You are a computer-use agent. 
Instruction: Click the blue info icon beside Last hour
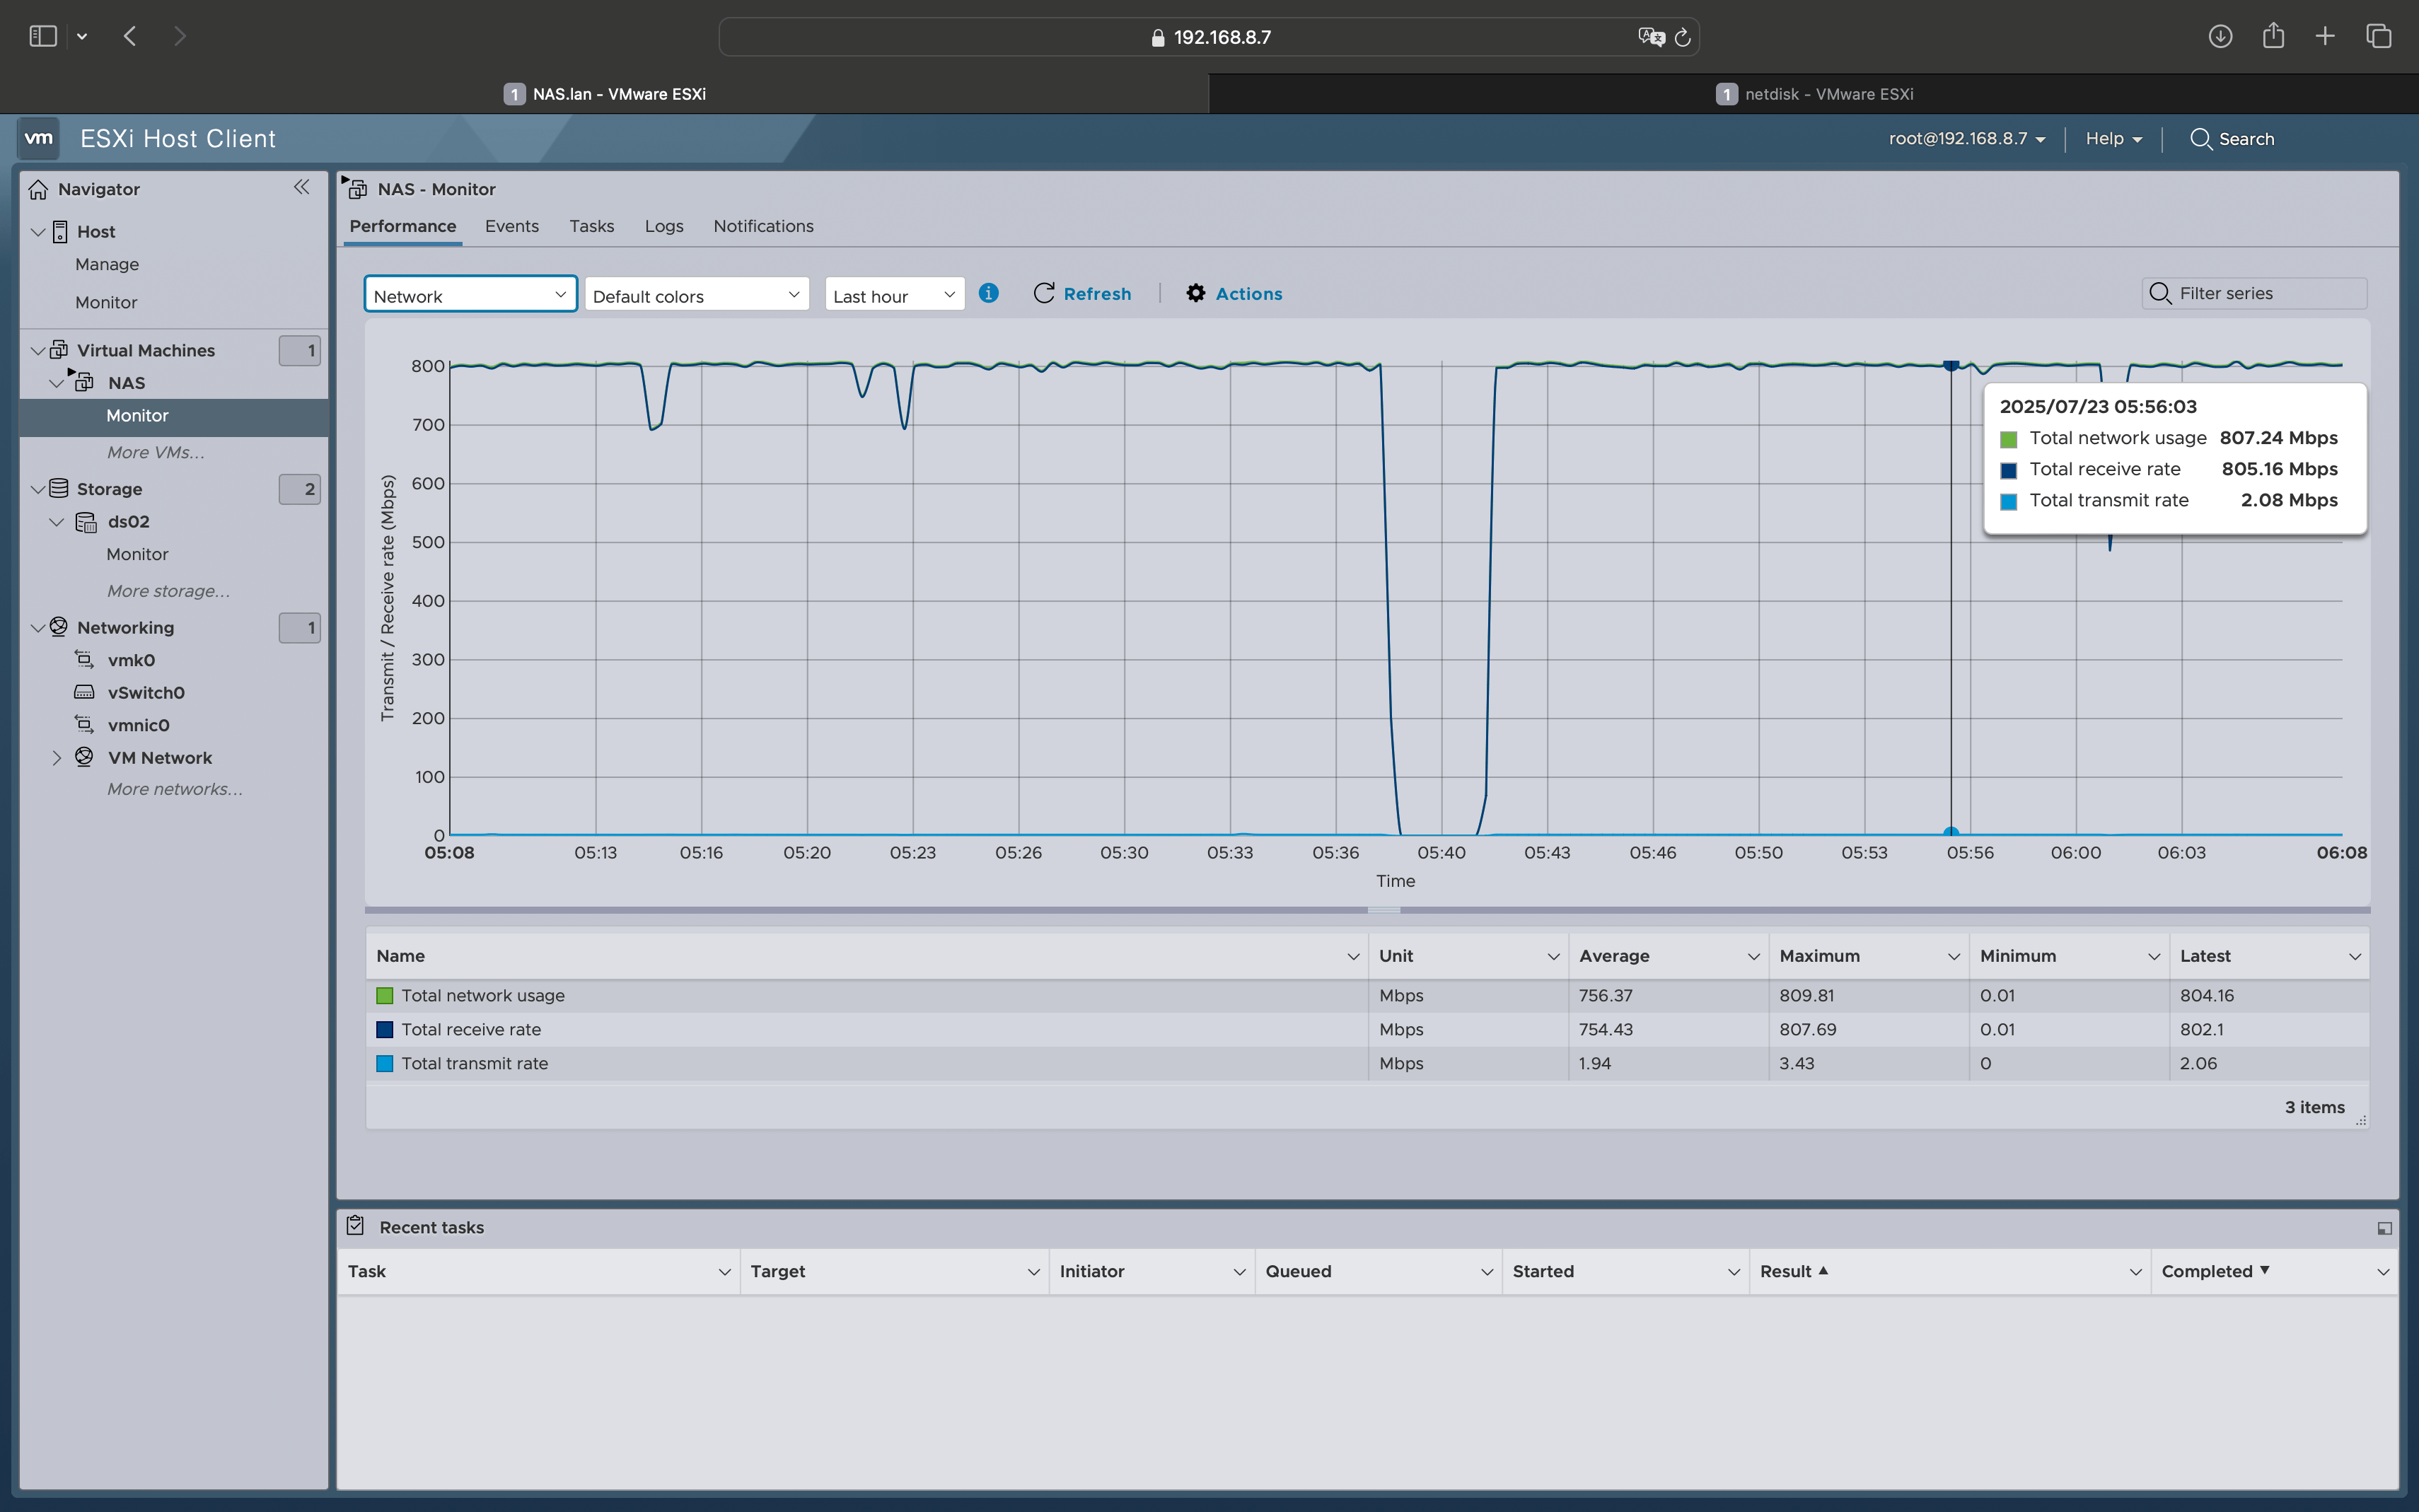988,293
